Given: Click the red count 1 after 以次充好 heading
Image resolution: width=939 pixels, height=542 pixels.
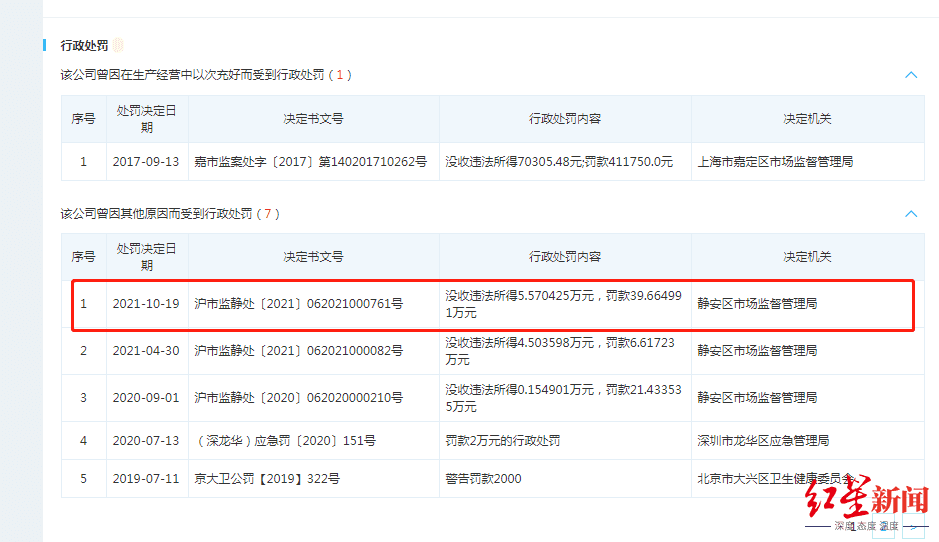Looking at the screenshot, I should click(x=340, y=75).
